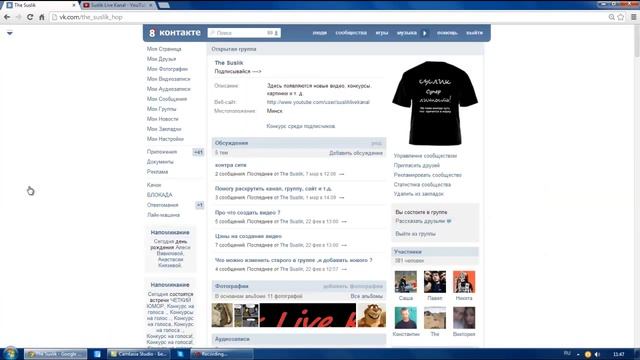Open игры in the VK header
This screenshot has width=640, height=360.
click(x=382, y=33)
